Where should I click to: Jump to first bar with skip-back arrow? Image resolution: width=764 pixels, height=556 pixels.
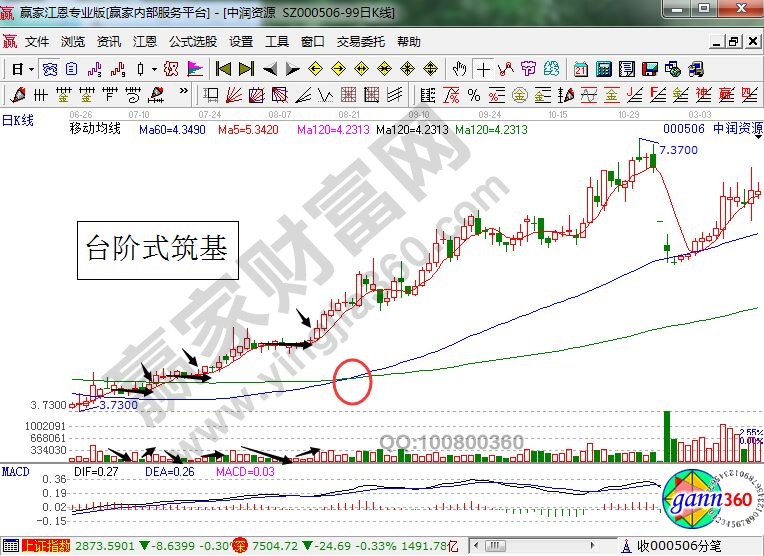222,69
